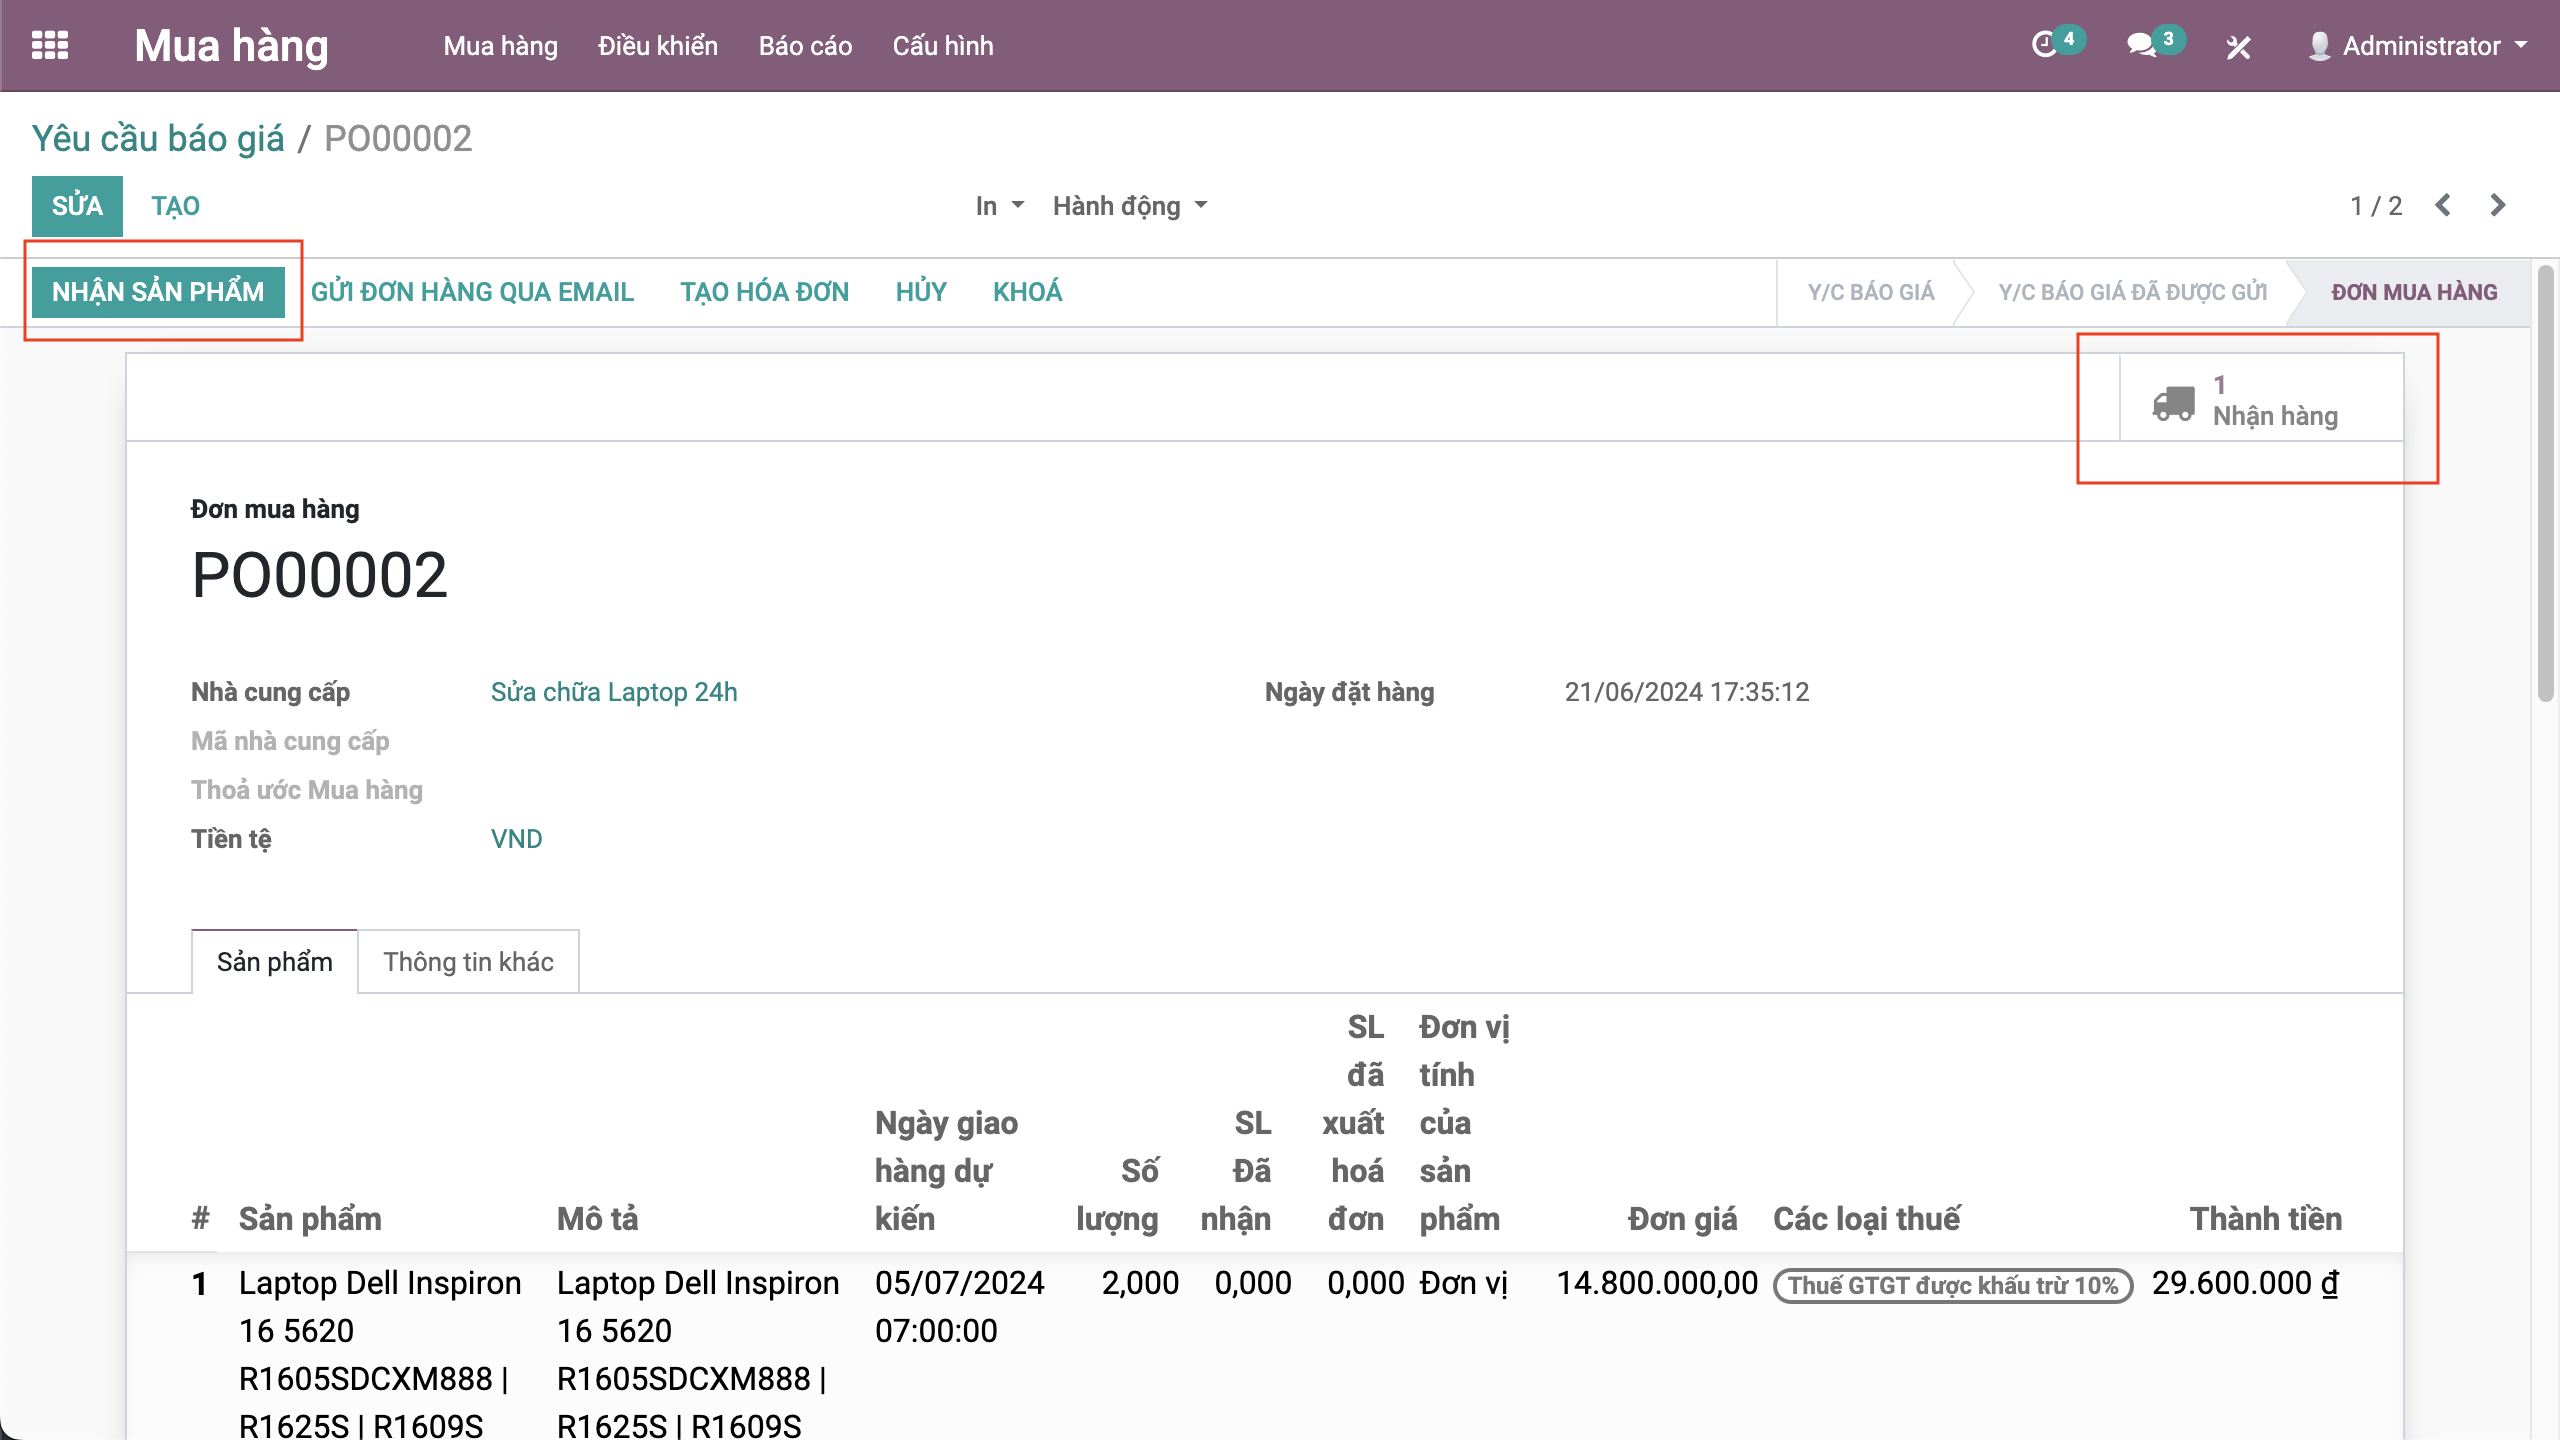Image resolution: width=2560 pixels, height=1440 pixels.
Task: Select the Y/C BÁO GIÁ status stage
Action: pyautogui.click(x=1870, y=292)
